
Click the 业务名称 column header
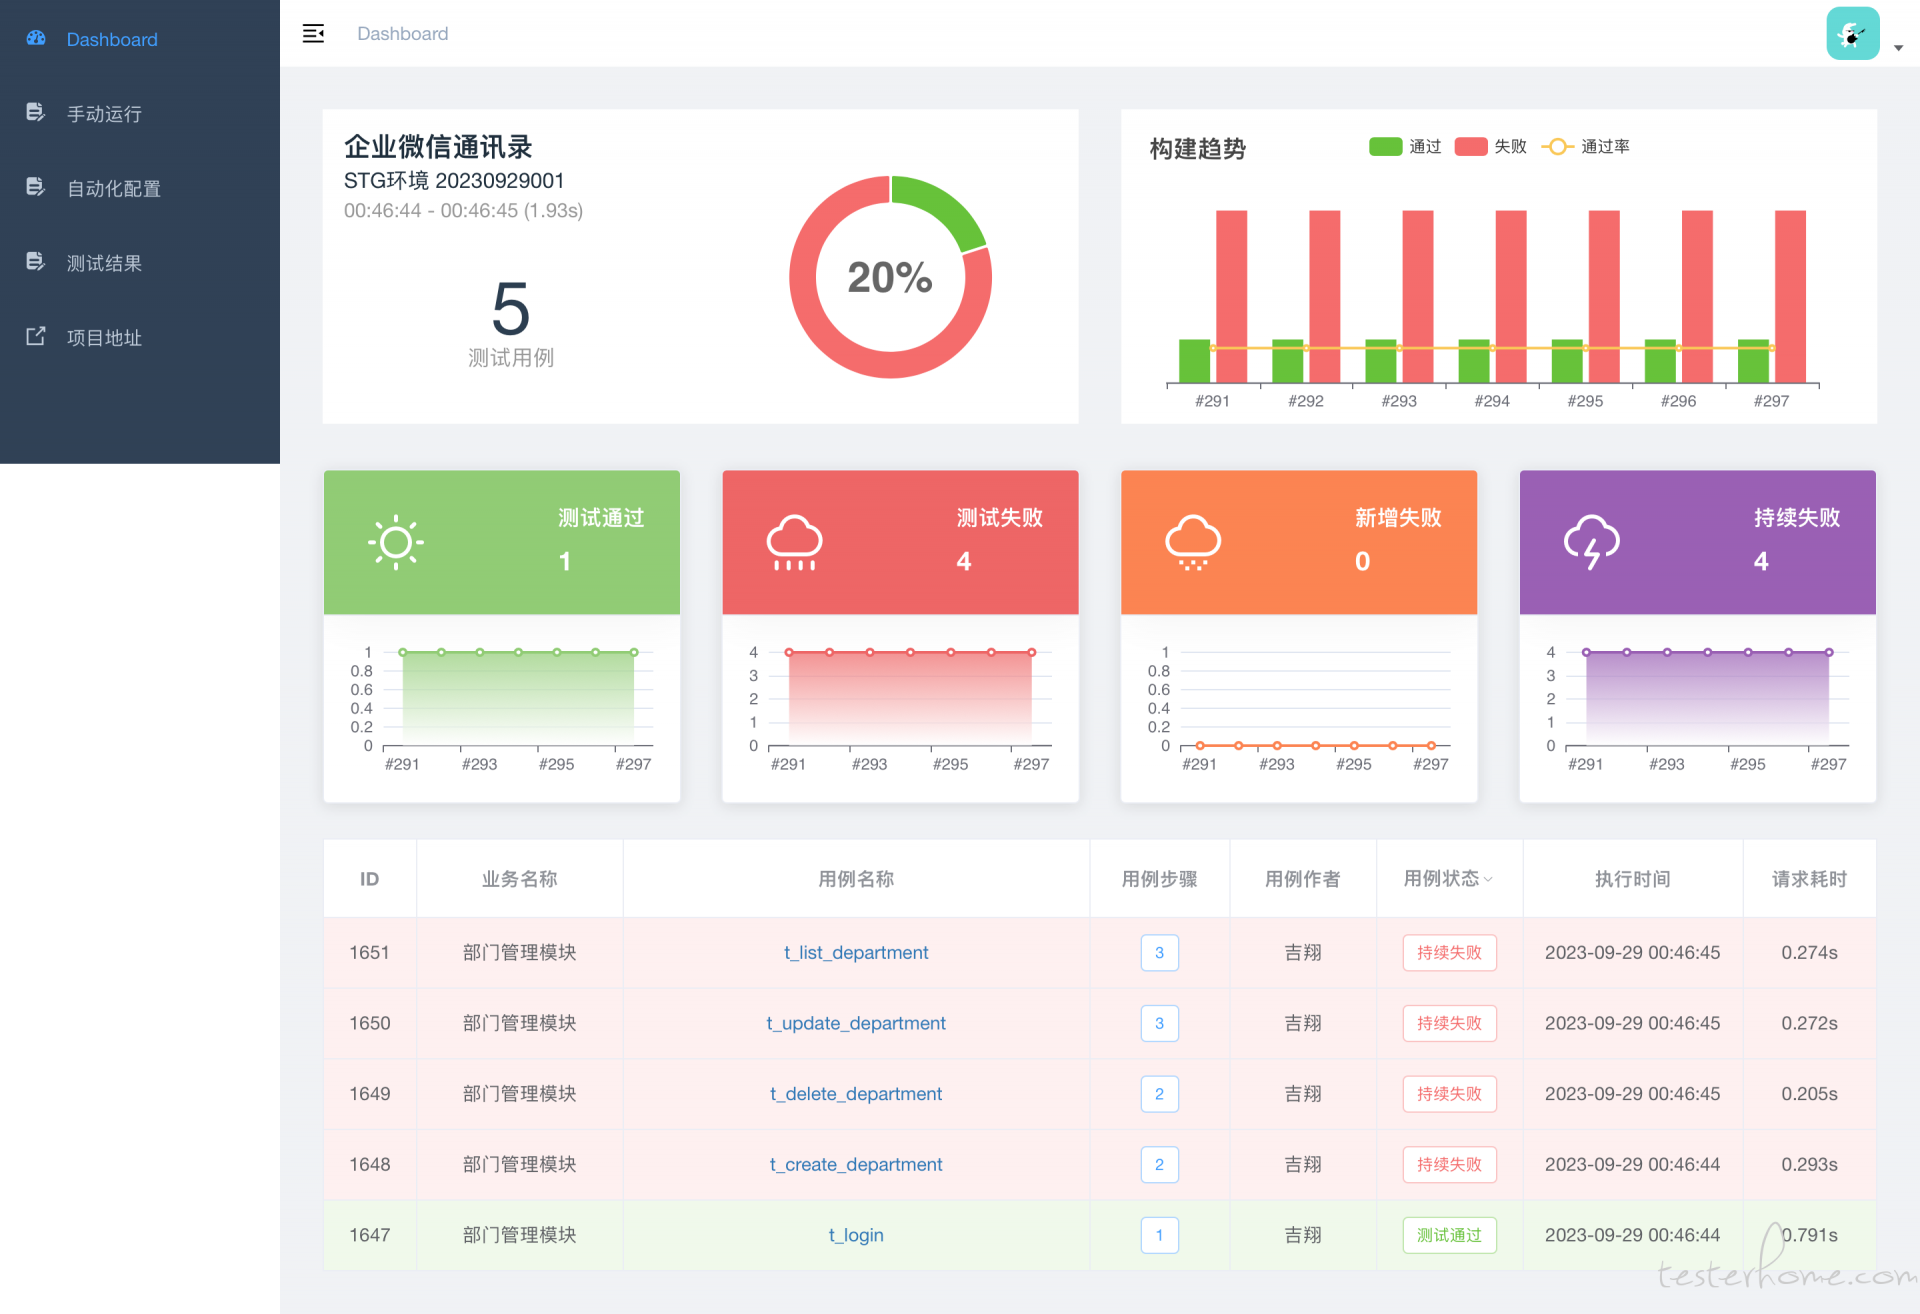(x=520, y=879)
